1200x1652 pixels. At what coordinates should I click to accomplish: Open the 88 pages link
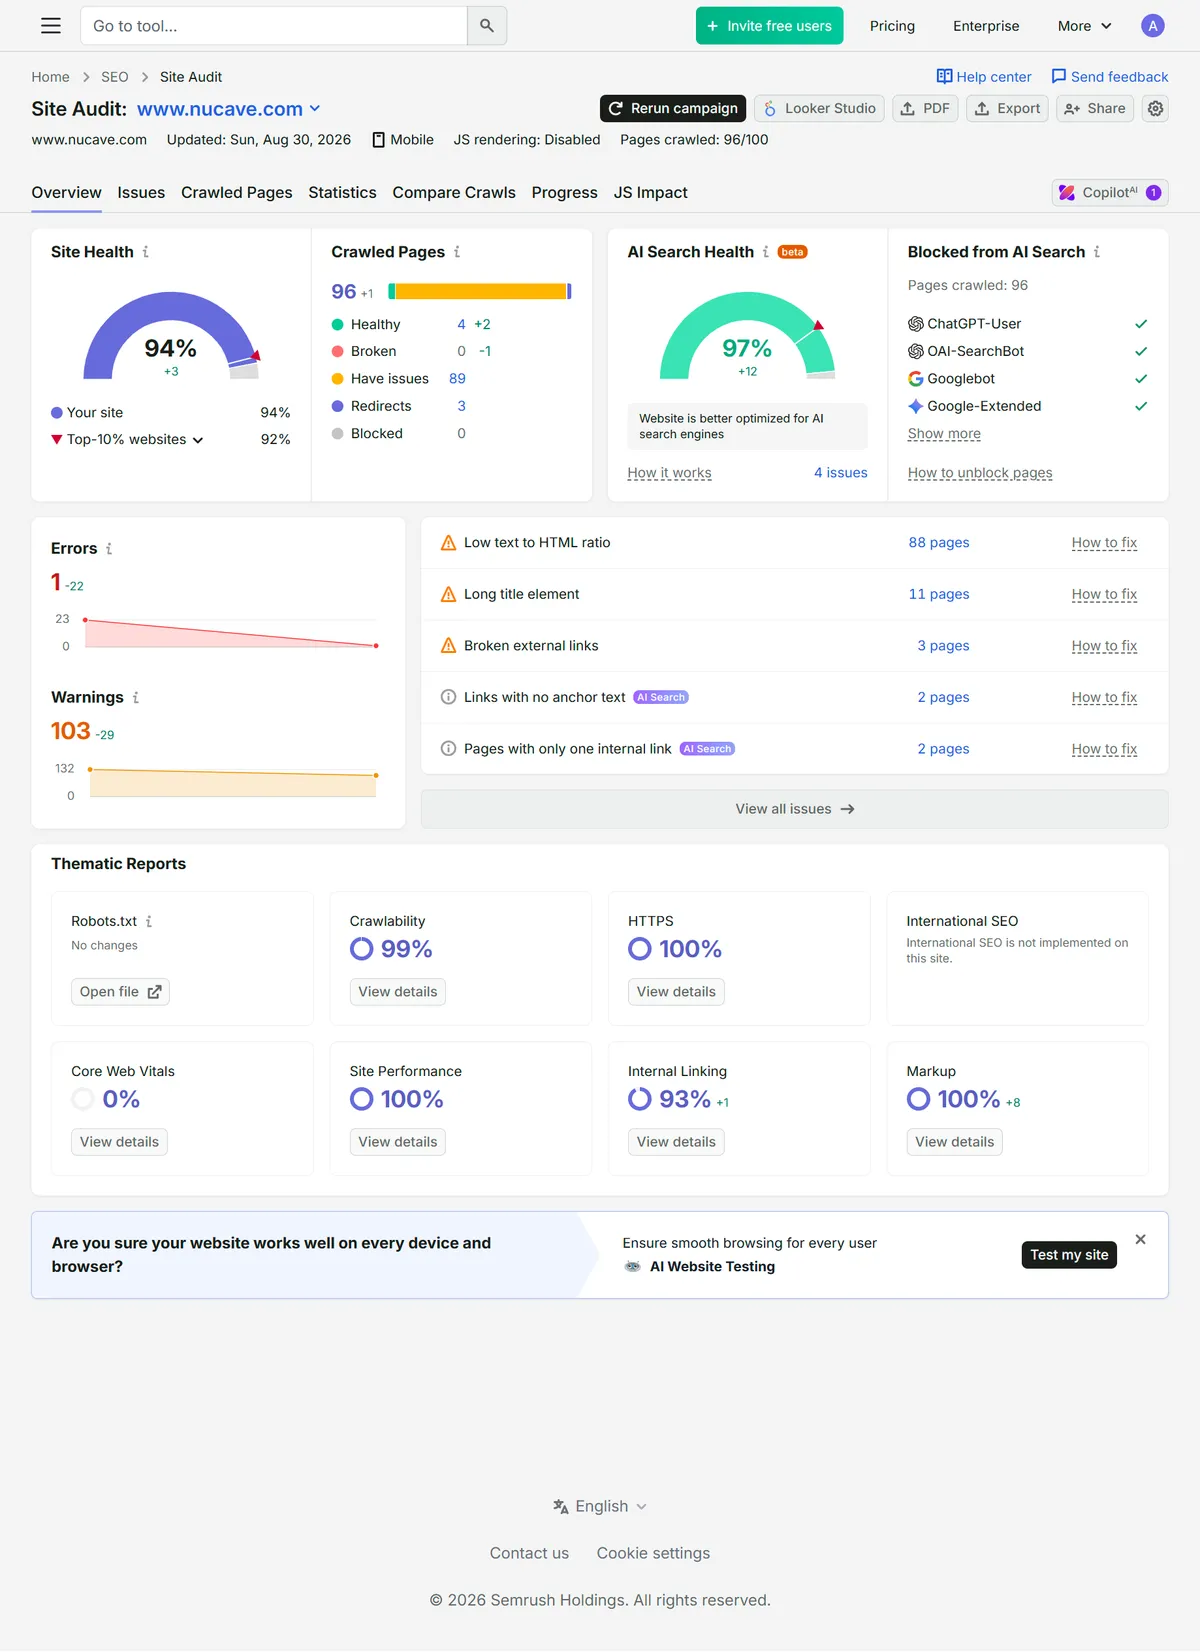[939, 543]
